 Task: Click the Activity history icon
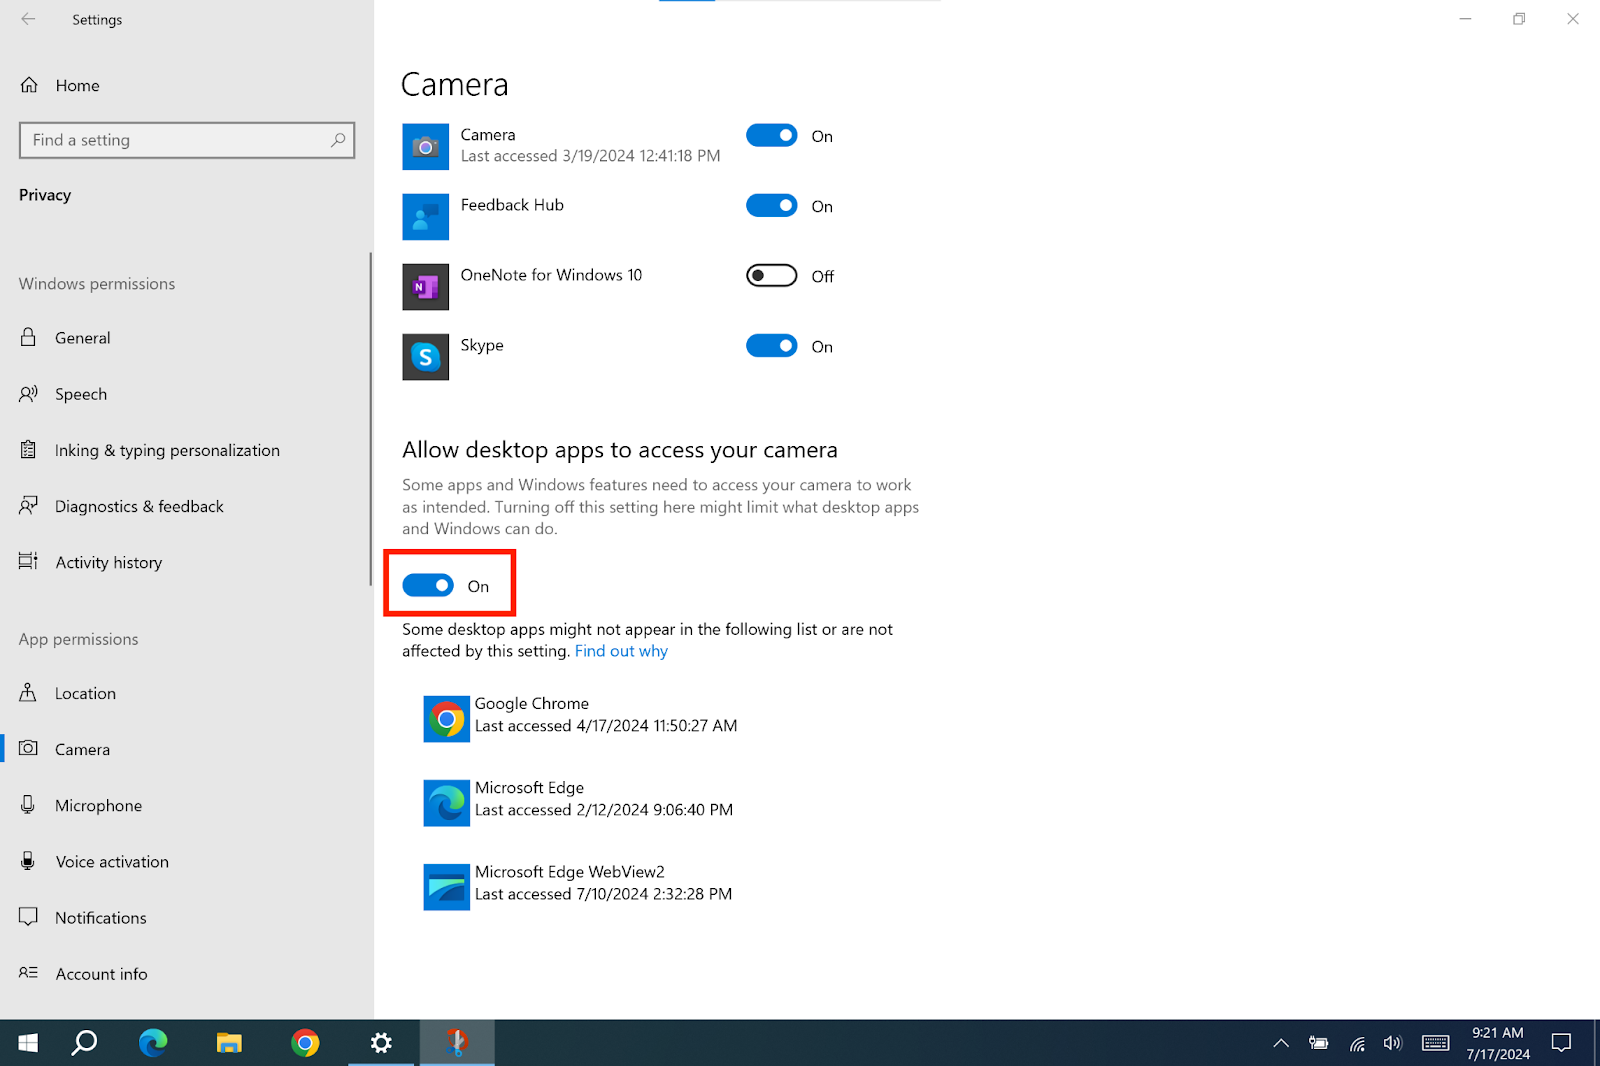[29, 562]
